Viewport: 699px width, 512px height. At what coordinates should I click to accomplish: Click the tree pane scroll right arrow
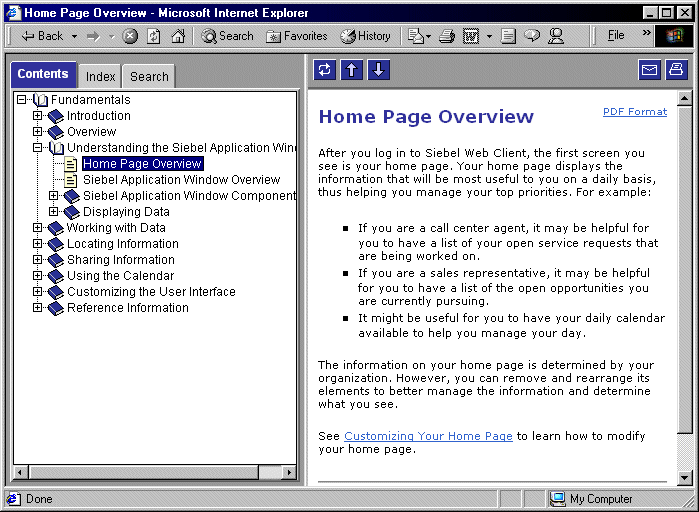click(289, 472)
